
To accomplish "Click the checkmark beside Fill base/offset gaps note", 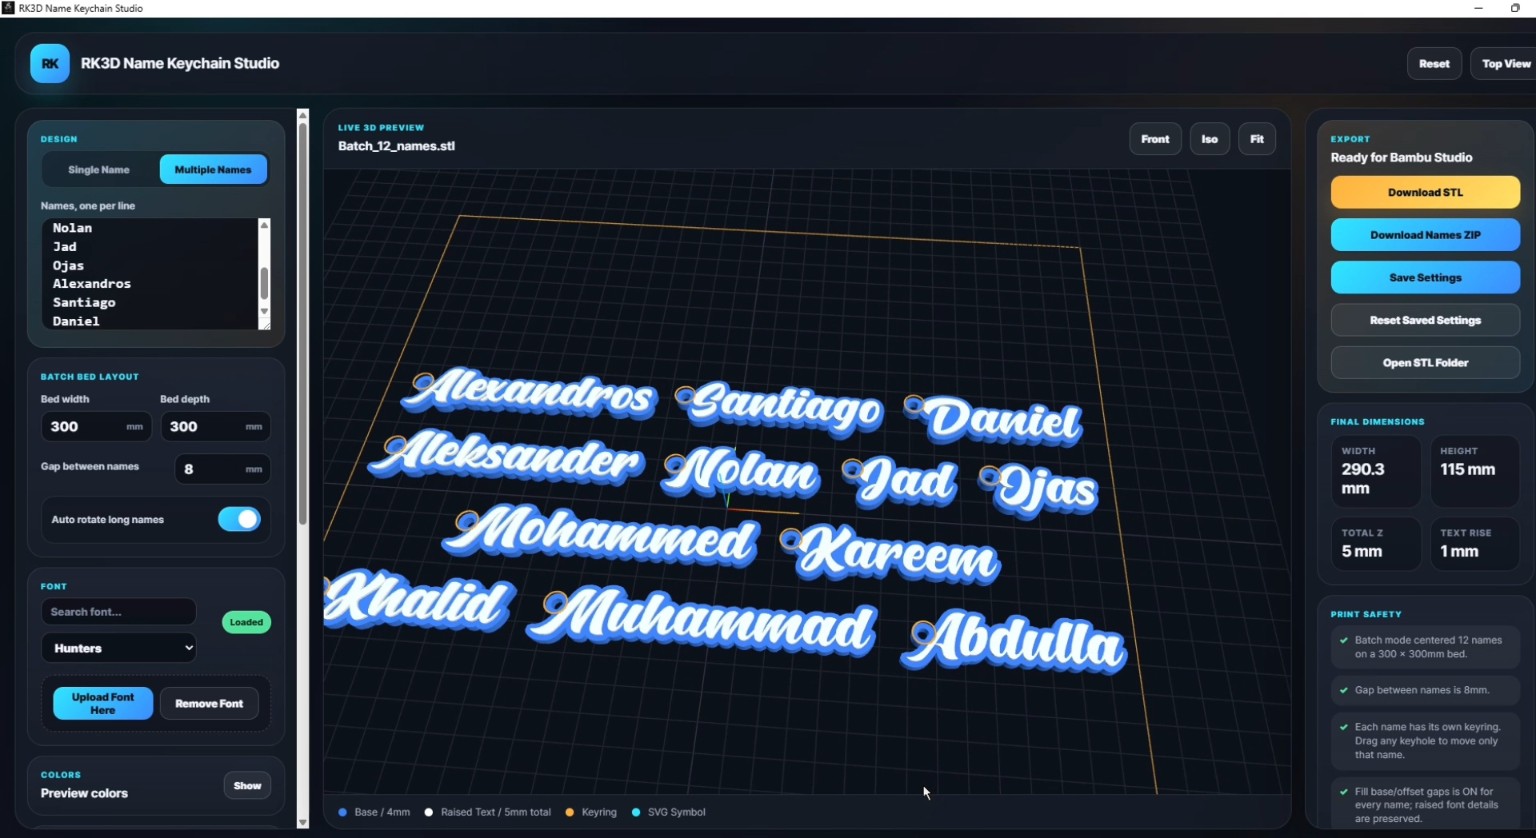I will point(1343,791).
